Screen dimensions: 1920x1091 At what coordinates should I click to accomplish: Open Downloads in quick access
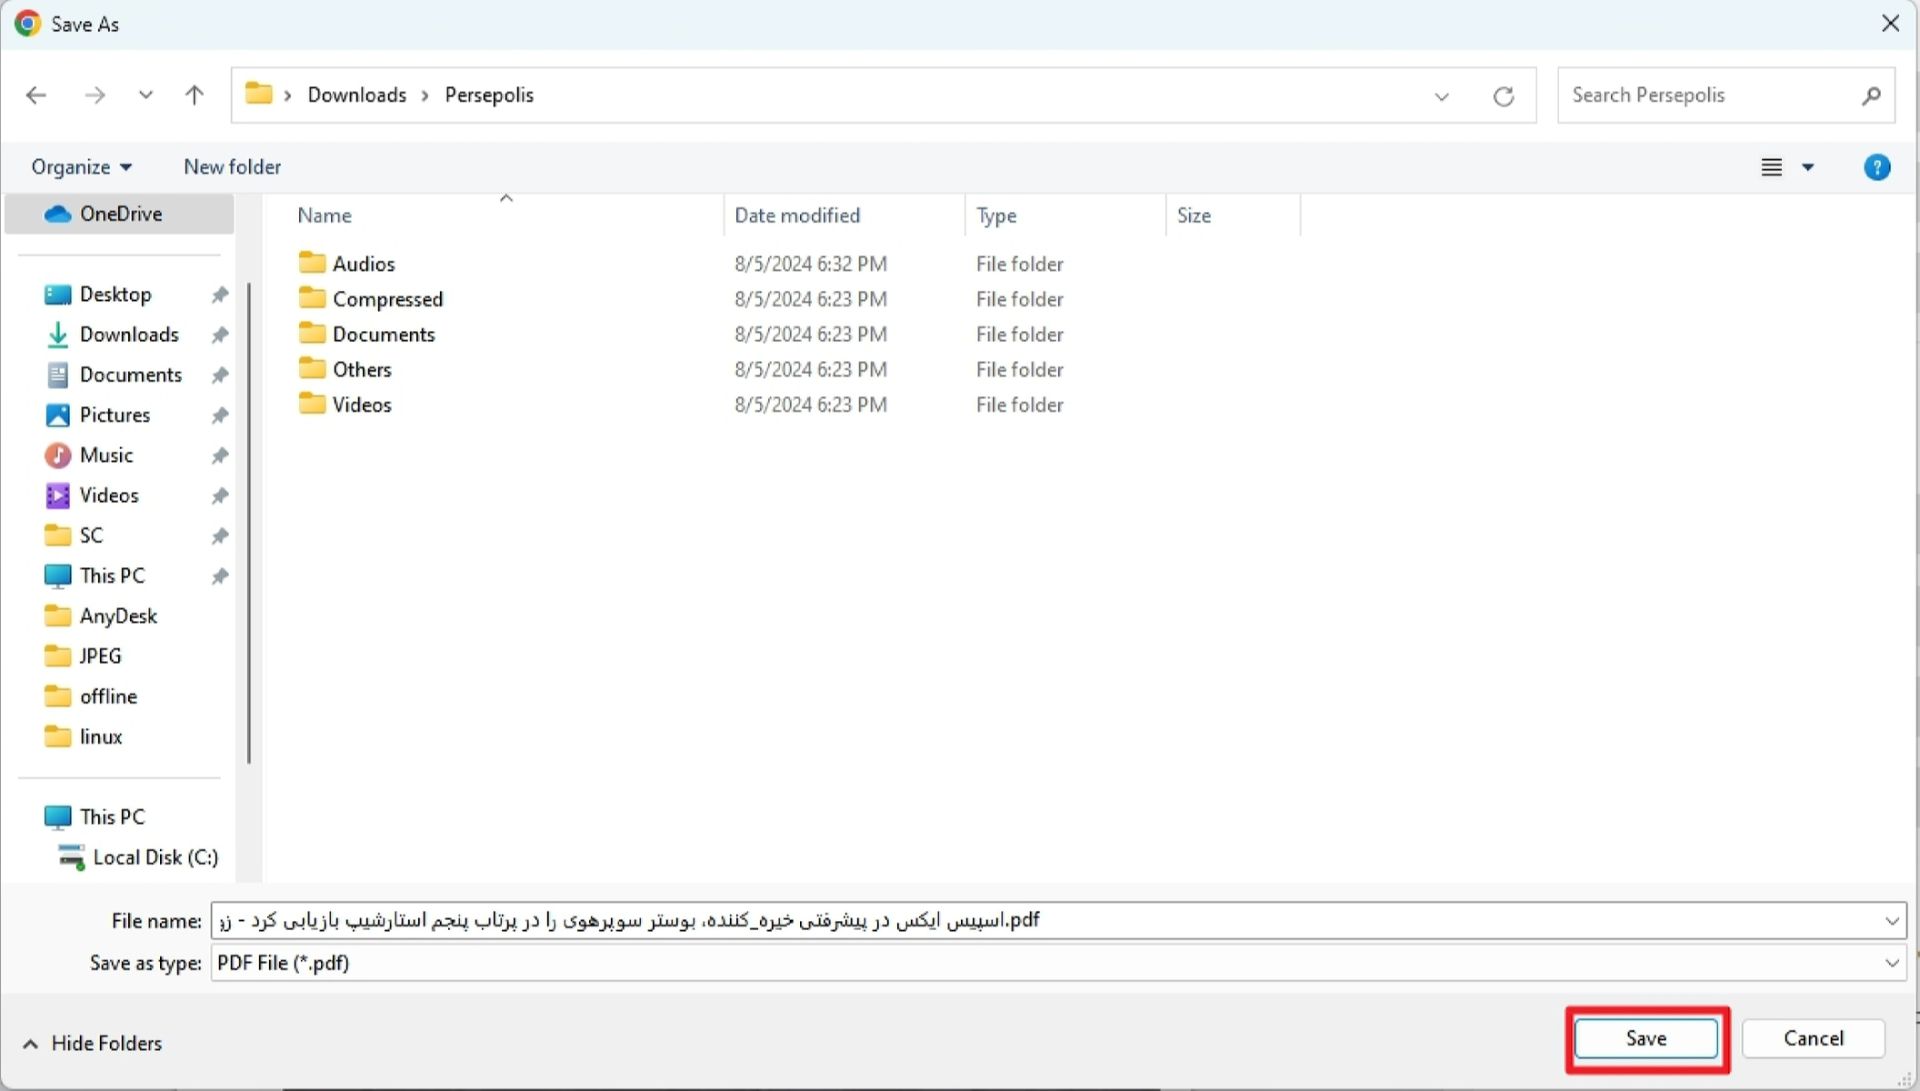tap(129, 334)
